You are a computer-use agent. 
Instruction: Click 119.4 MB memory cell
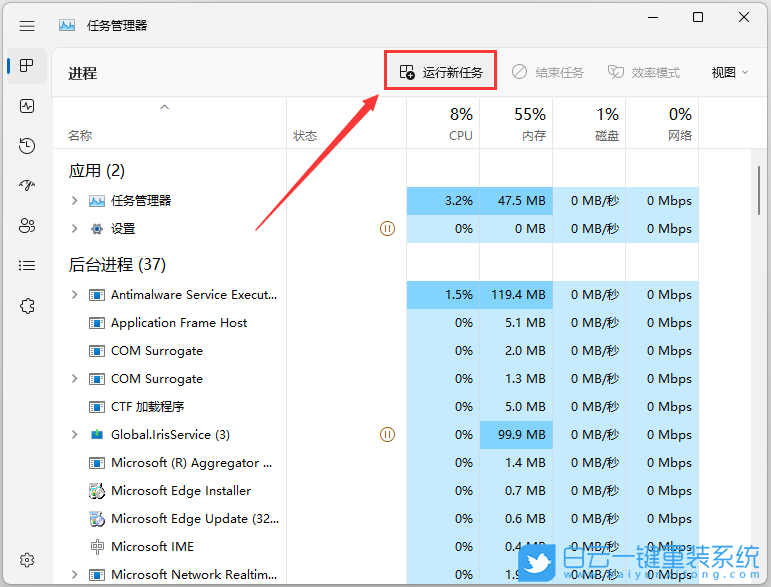tap(516, 295)
